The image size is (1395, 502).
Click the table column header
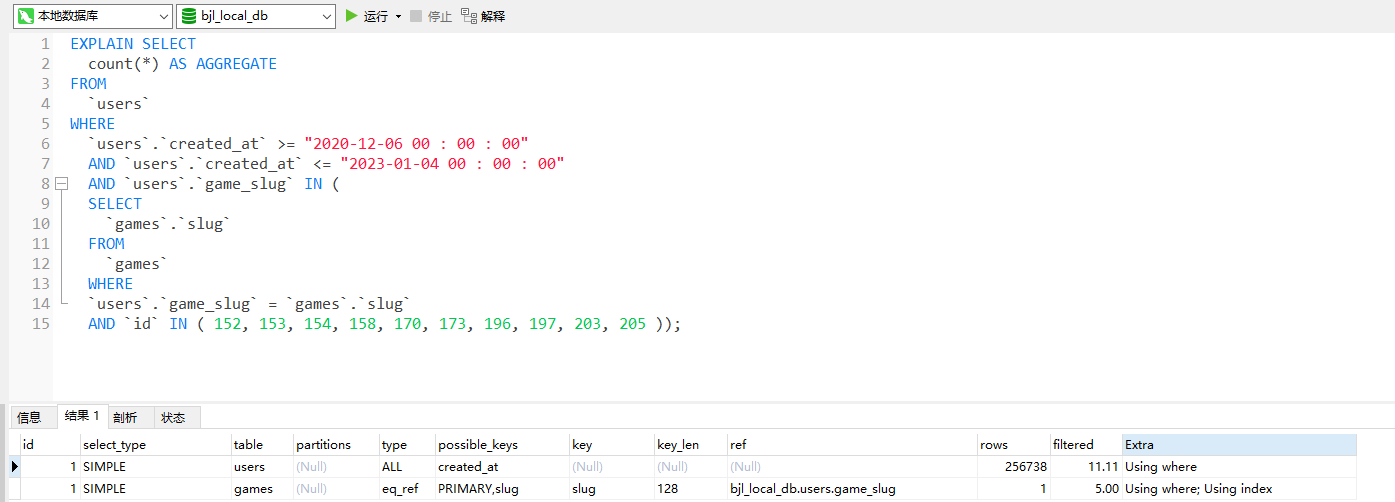click(261, 444)
